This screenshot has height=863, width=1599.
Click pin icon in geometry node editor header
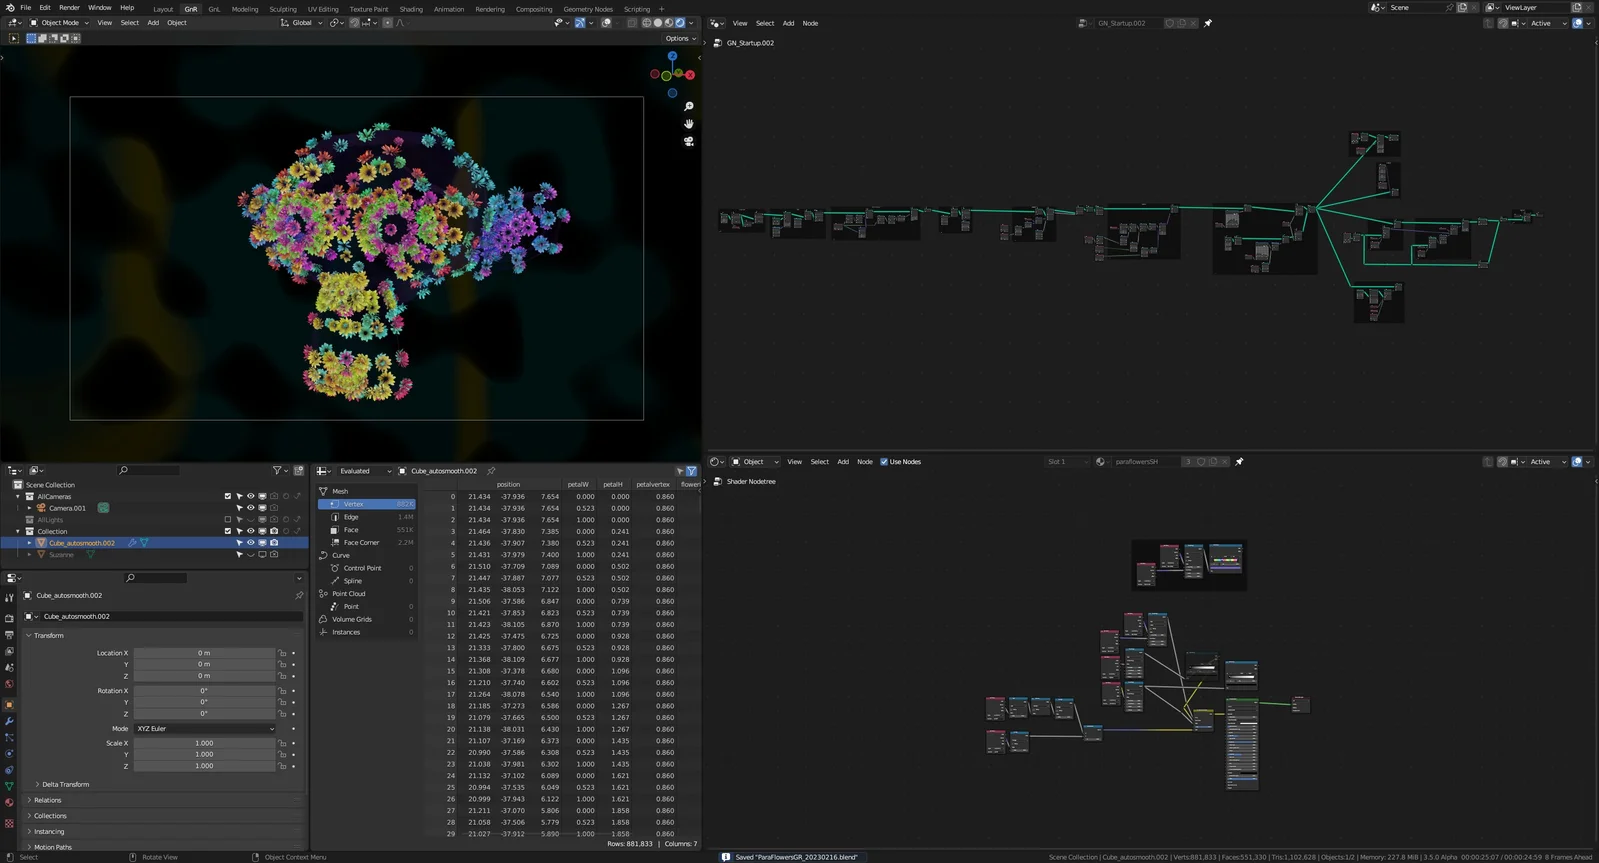point(1208,23)
